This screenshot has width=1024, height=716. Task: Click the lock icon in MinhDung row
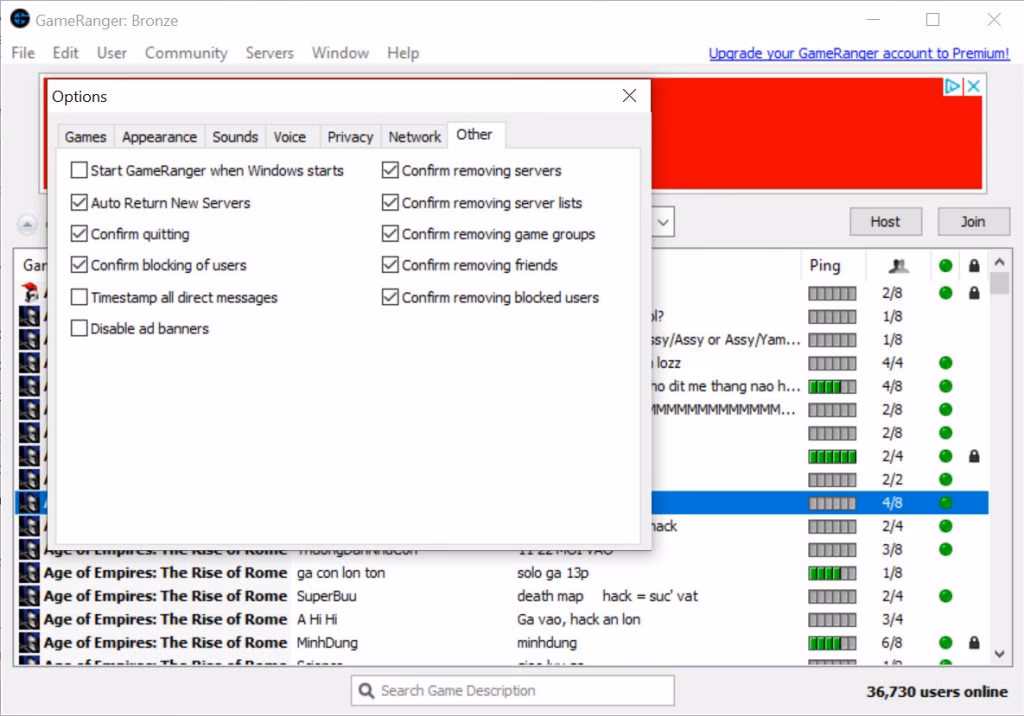974,643
